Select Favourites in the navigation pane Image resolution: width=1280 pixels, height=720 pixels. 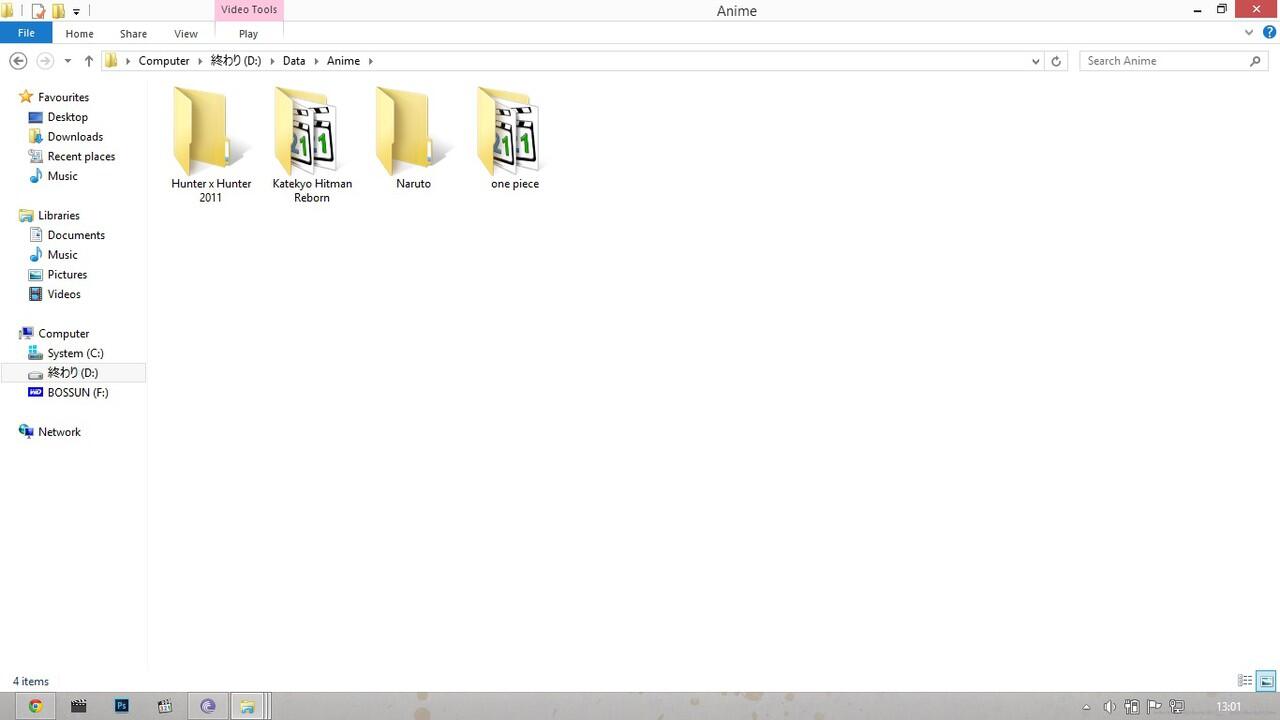[63, 97]
